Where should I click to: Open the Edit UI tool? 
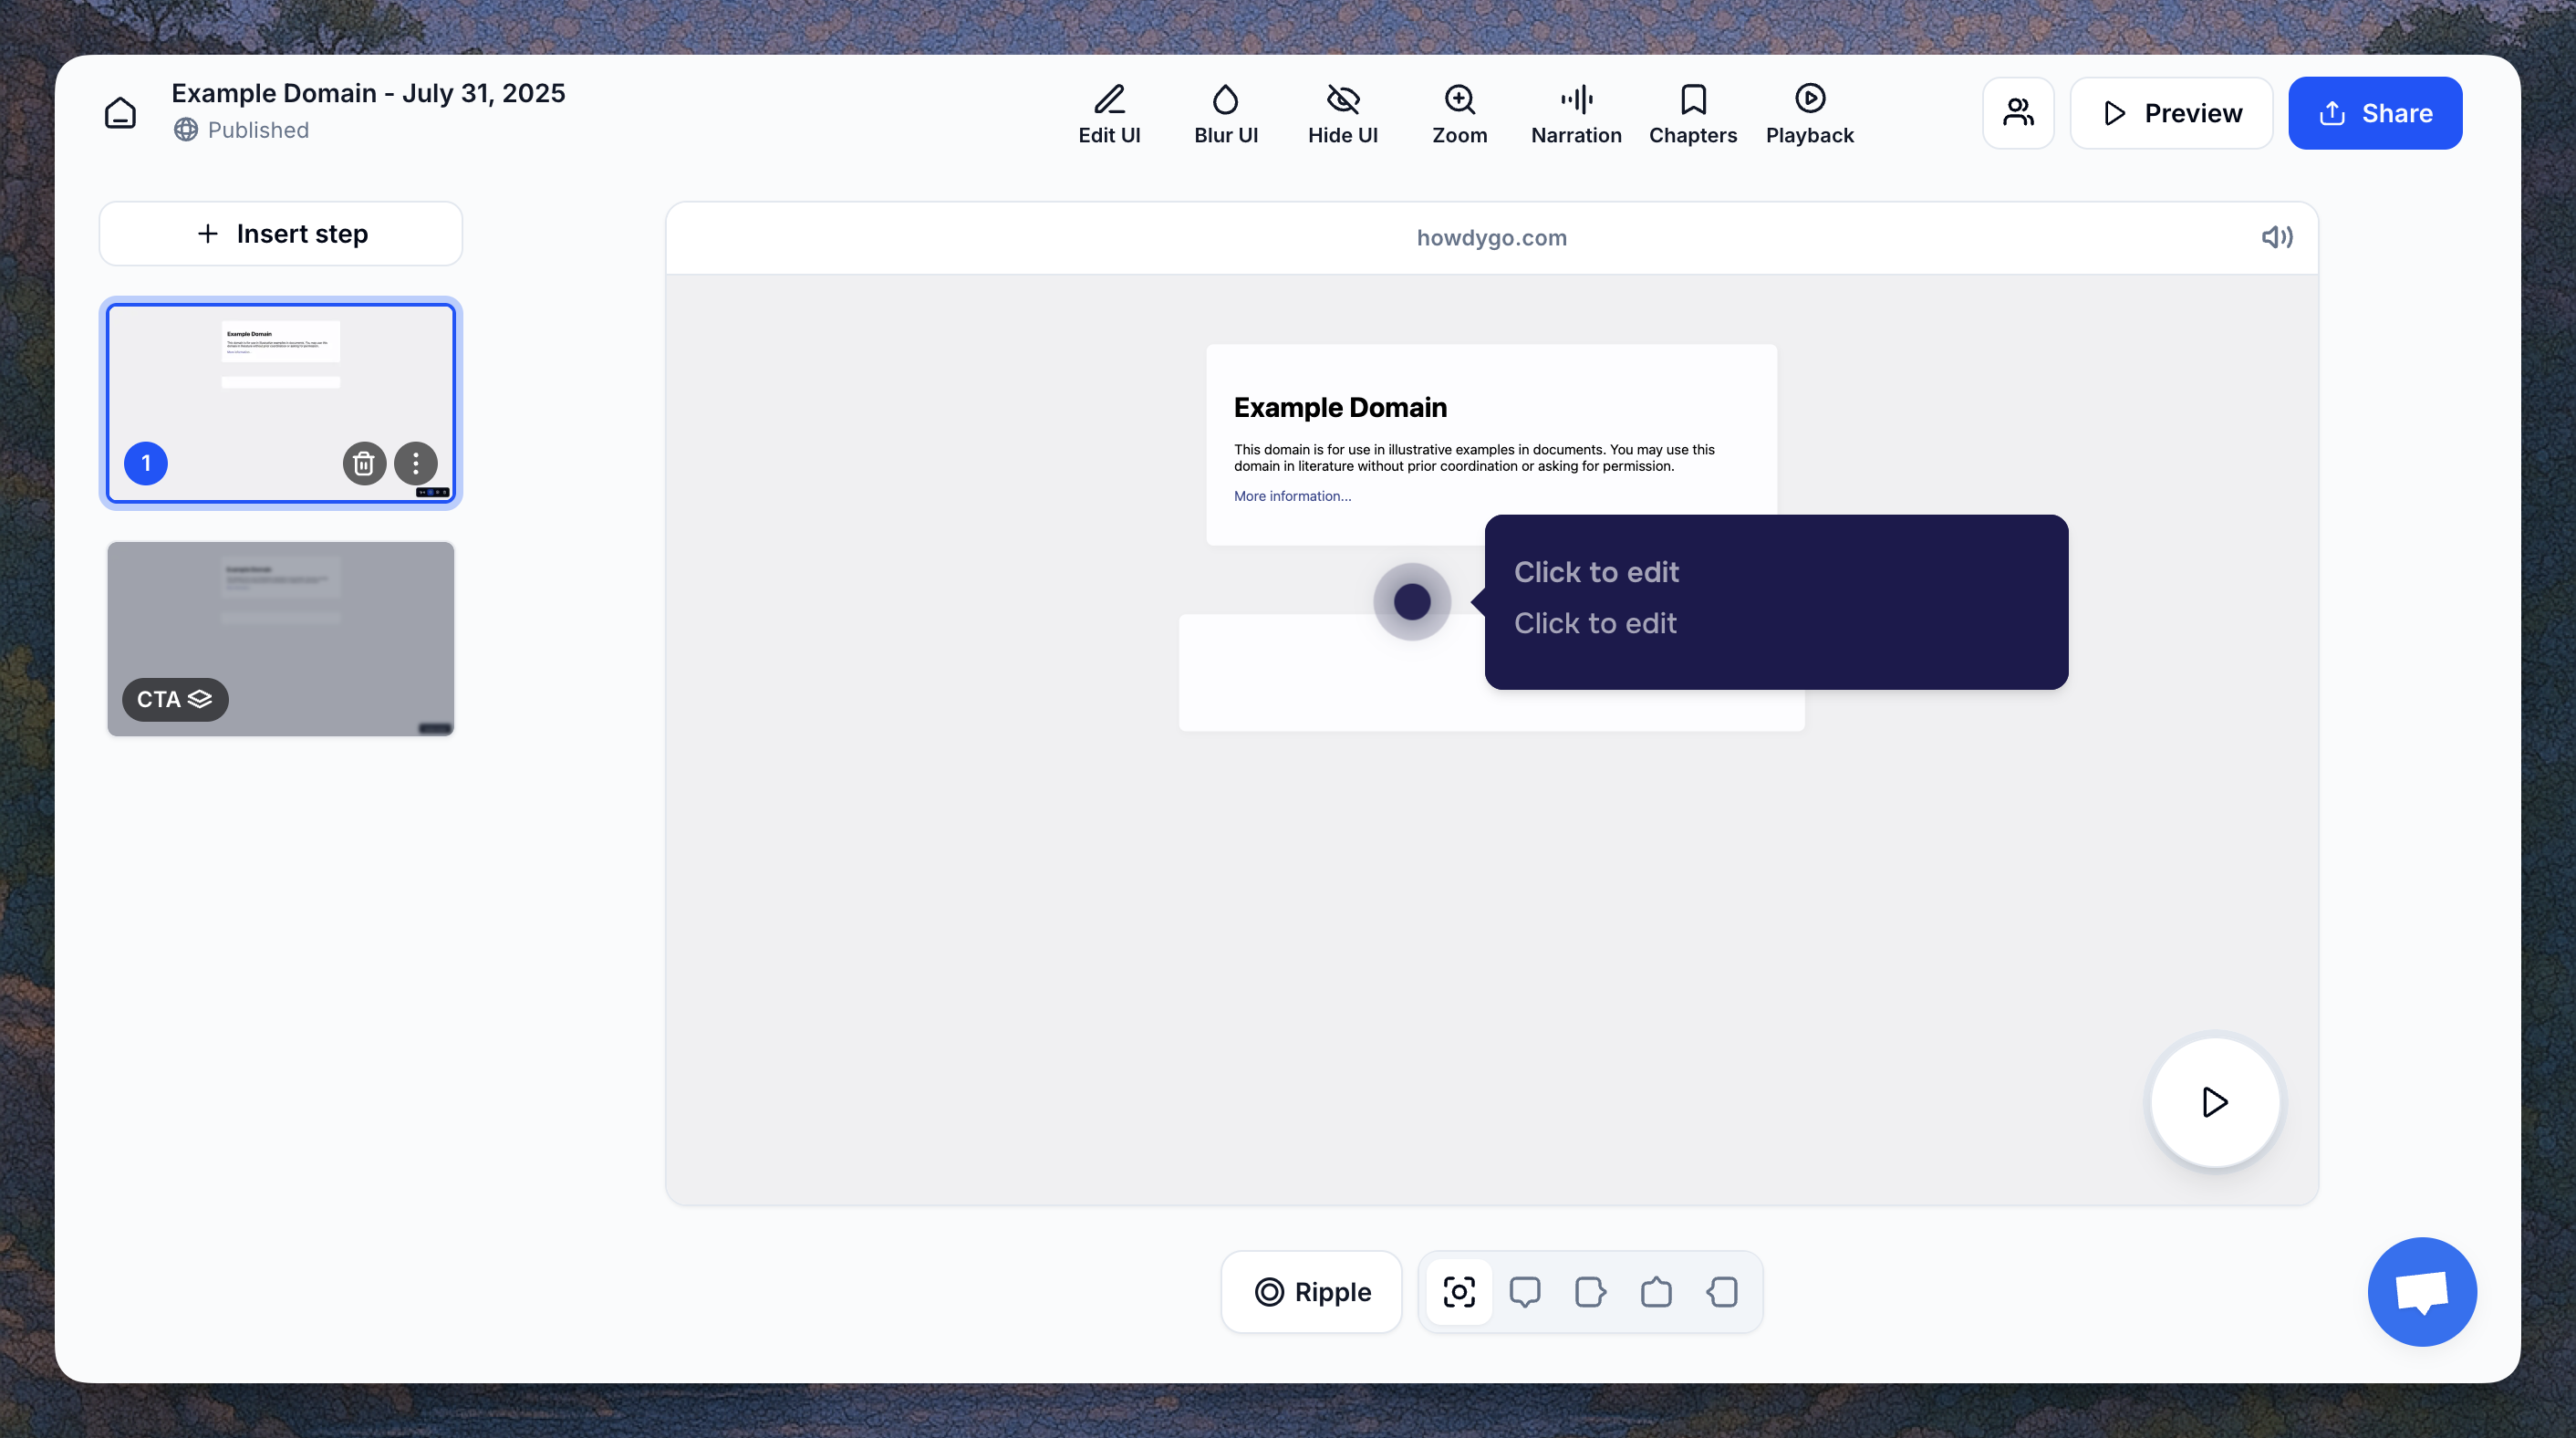click(x=1109, y=113)
